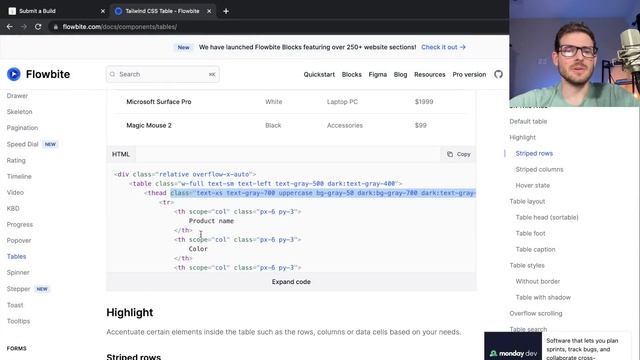The width and height of the screenshot is (640, 360).
Task: Go to Skeleton in the sidebar
Action: pyautogui.click(x=19, y=112)
